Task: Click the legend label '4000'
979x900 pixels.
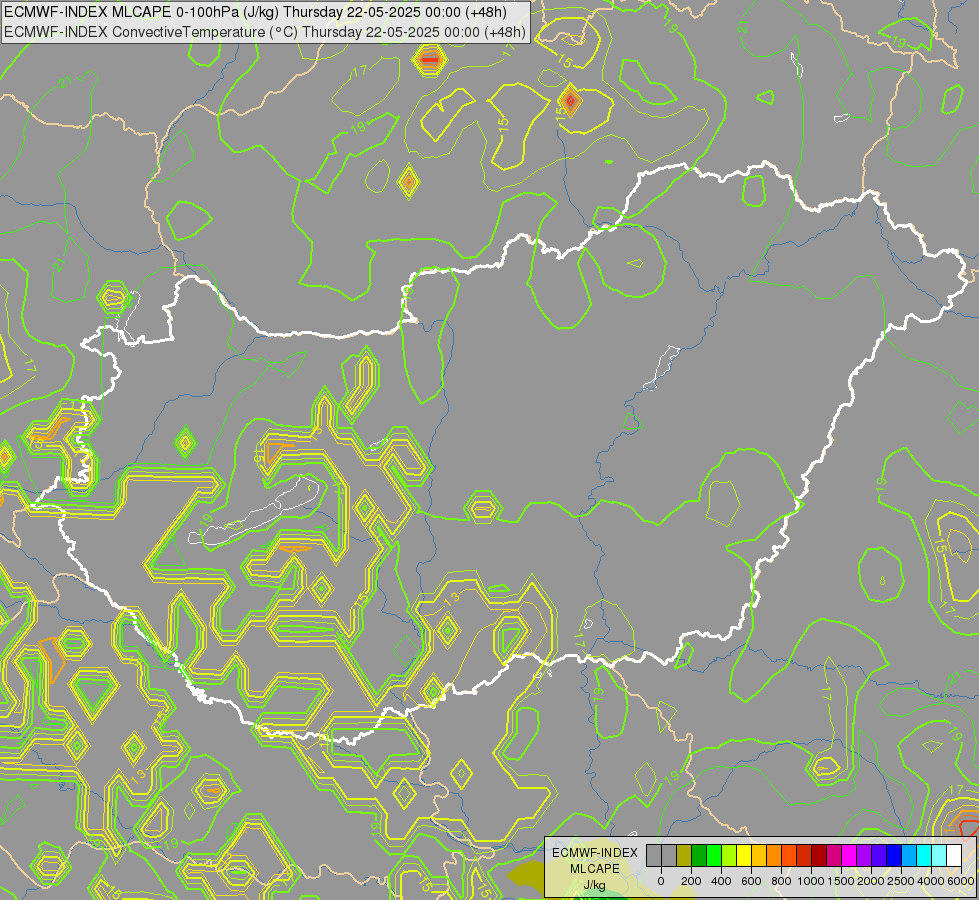Action: pos(931,881)
